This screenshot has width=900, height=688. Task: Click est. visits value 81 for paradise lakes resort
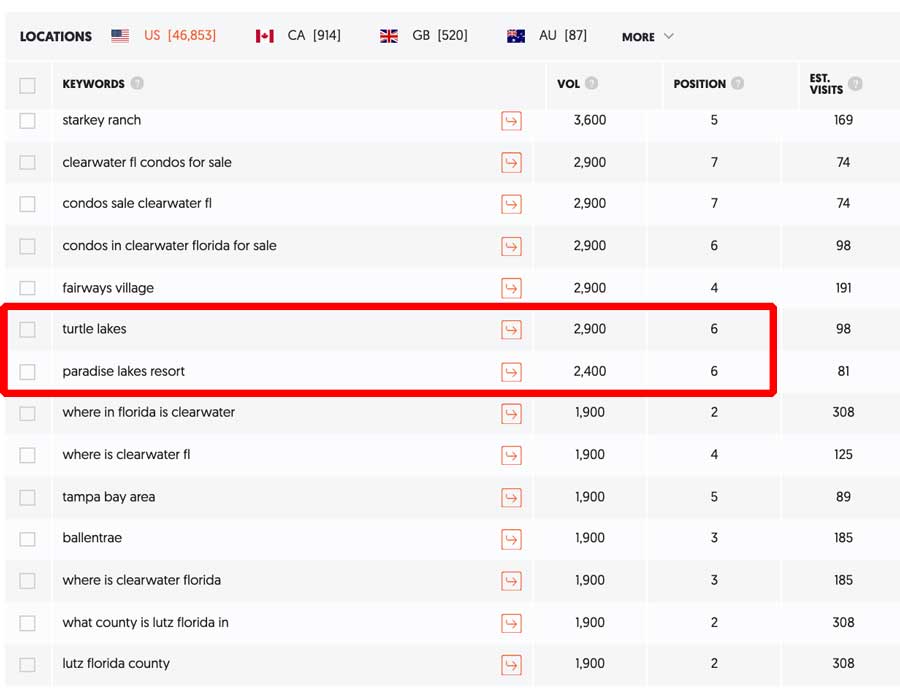pyautogui.click(x=843, y=371)
